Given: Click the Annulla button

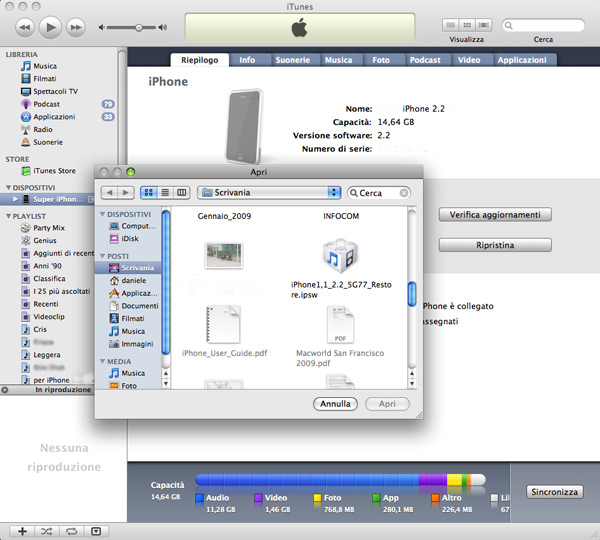Looking at the screenshot, I should (334, 404).
